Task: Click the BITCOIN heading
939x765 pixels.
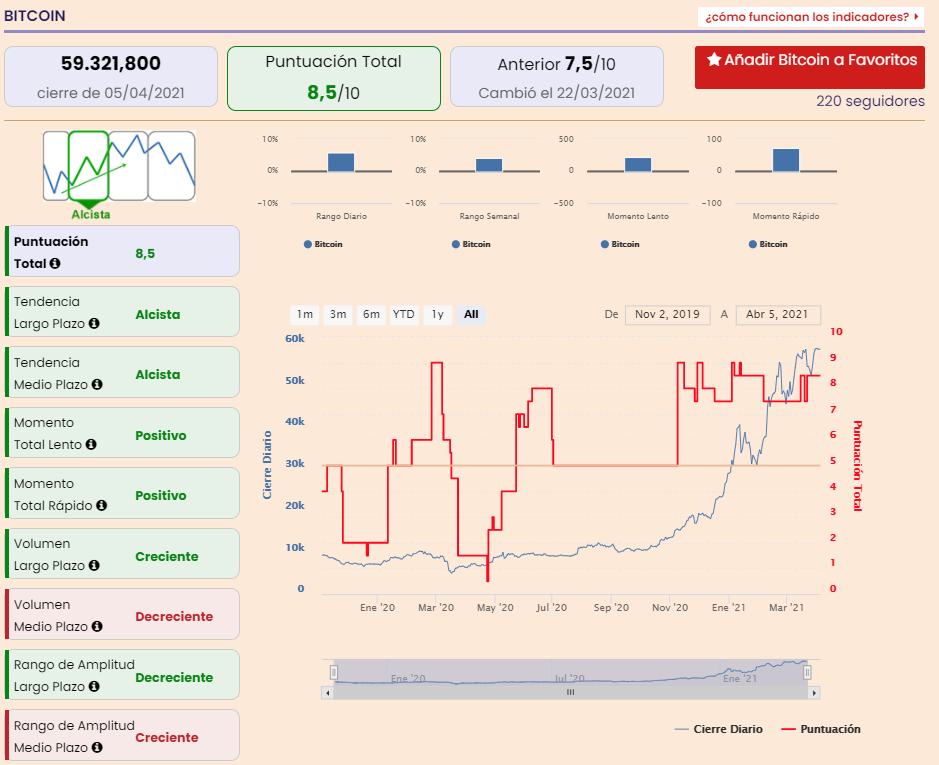Action: pos(35,16)
